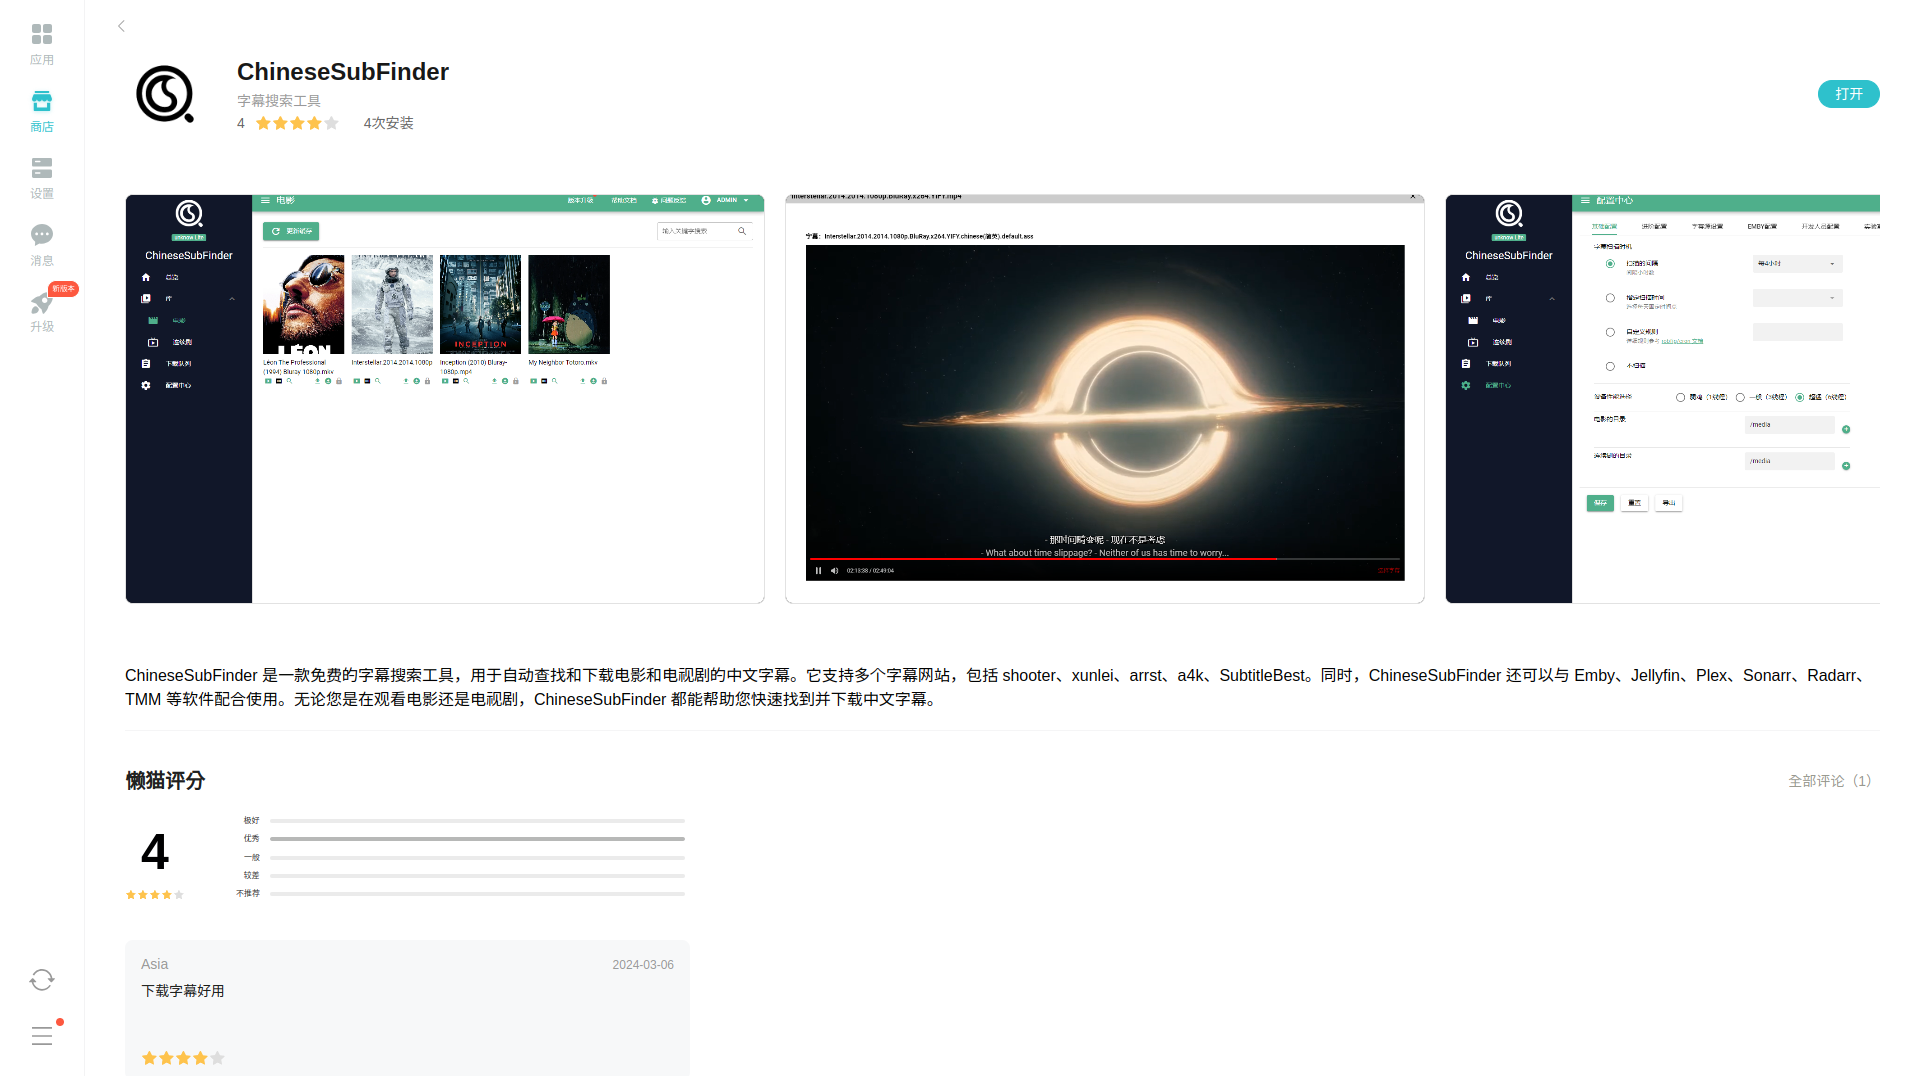Click the ChineseSubFinder app logo
1920x1076 pixels.
pos(165,94)
